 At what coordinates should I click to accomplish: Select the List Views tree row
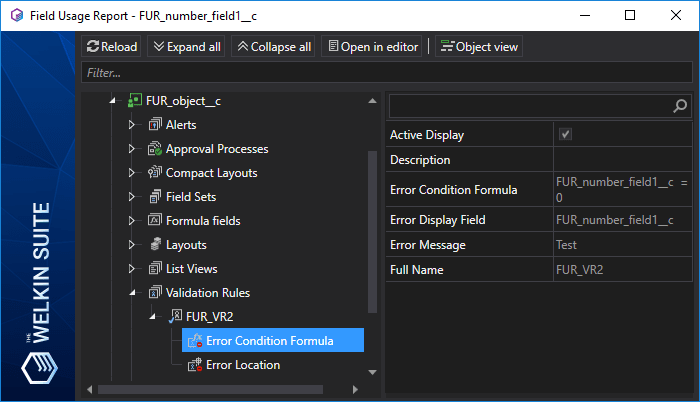(192, 269)
